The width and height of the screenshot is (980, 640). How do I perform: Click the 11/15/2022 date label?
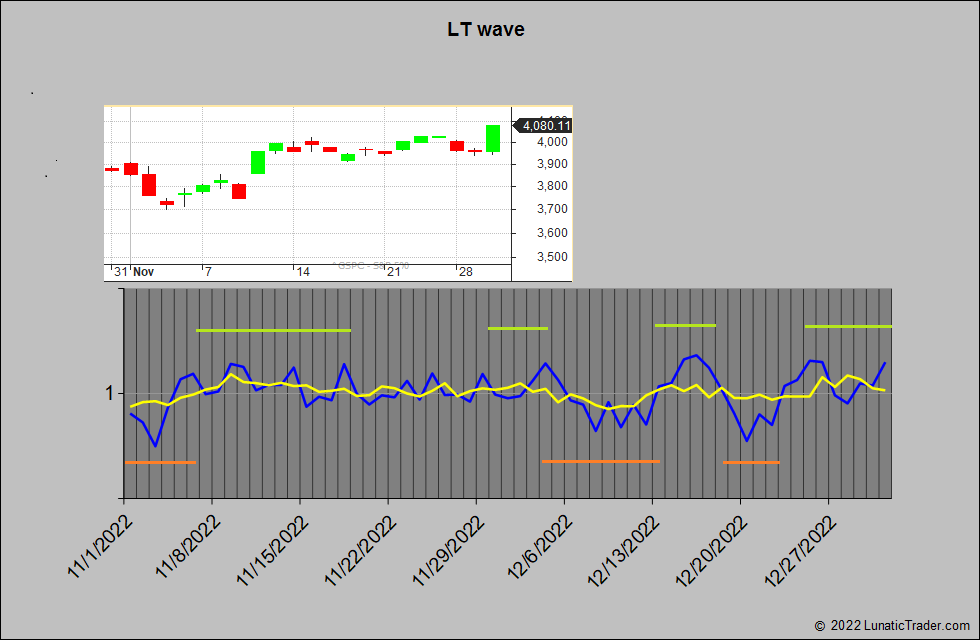(x=272, y=551)
